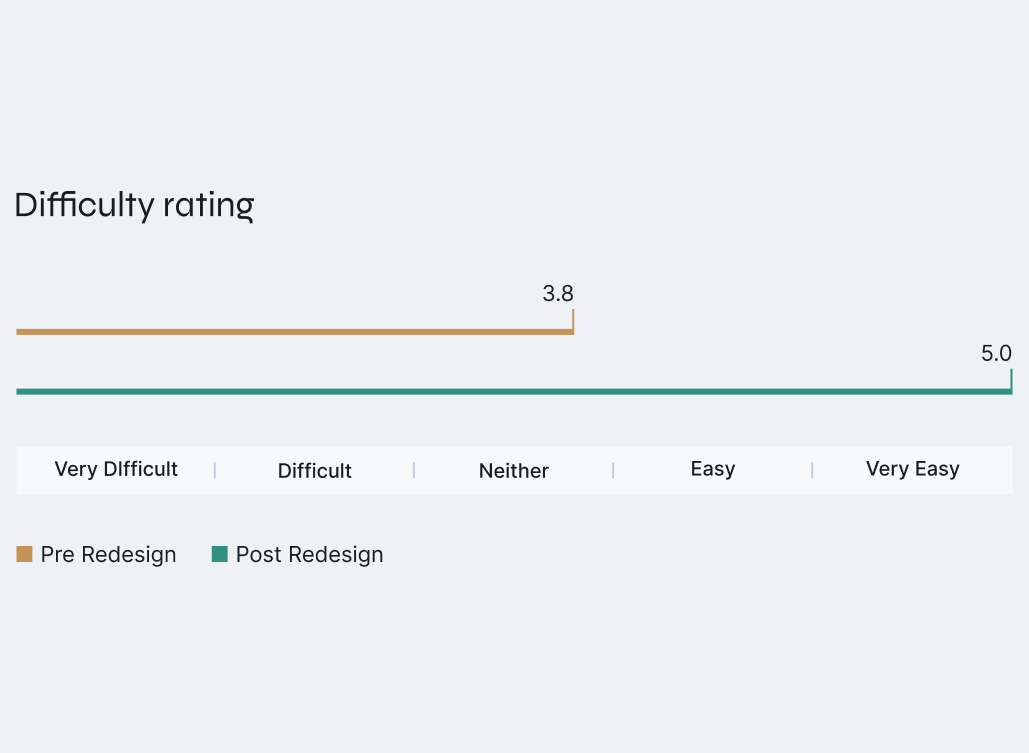Select the Pre Redesign legend label

108,555
